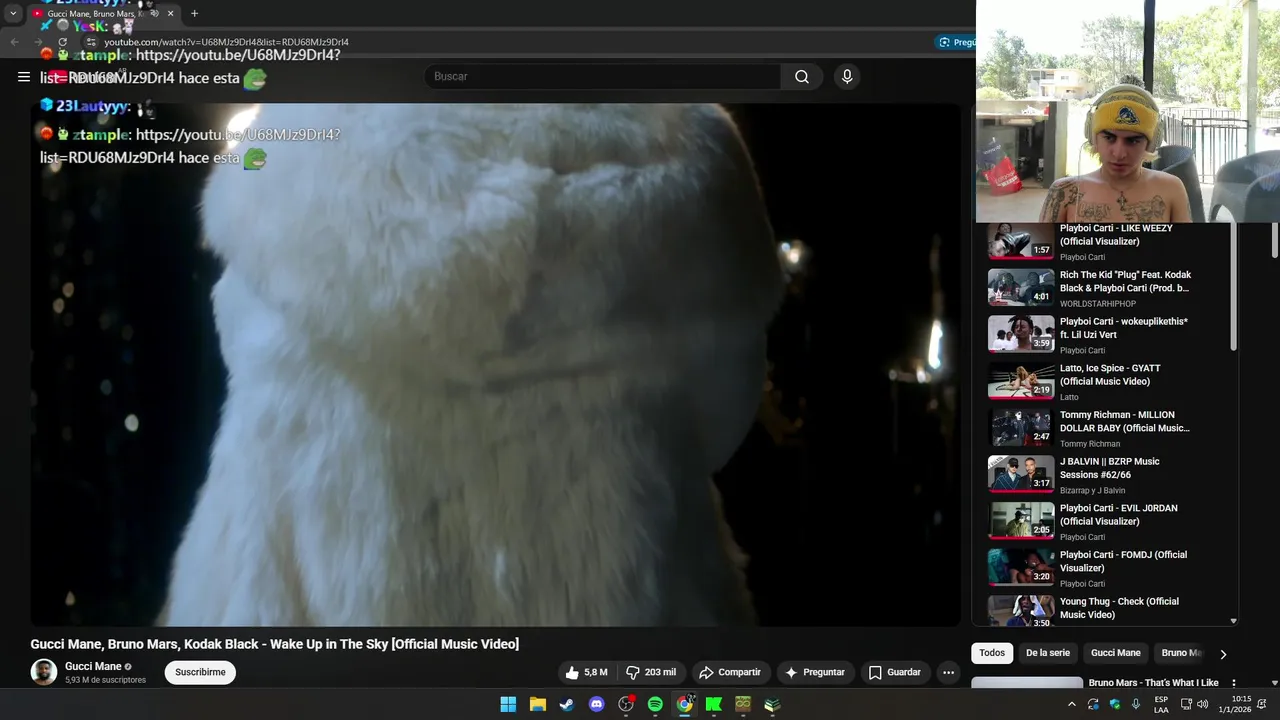Open Discord from the taskbar

[597, 704]
